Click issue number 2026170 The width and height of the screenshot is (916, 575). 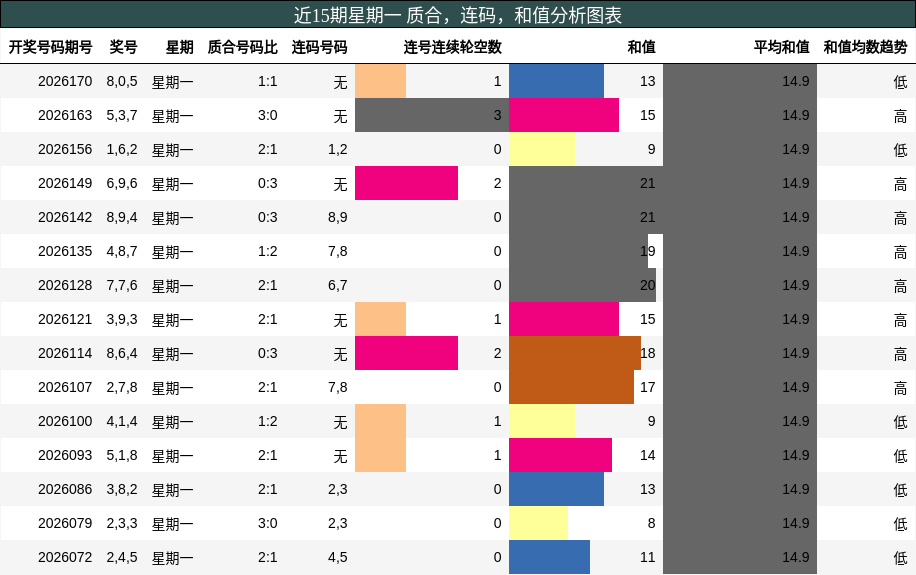(65, 81)
